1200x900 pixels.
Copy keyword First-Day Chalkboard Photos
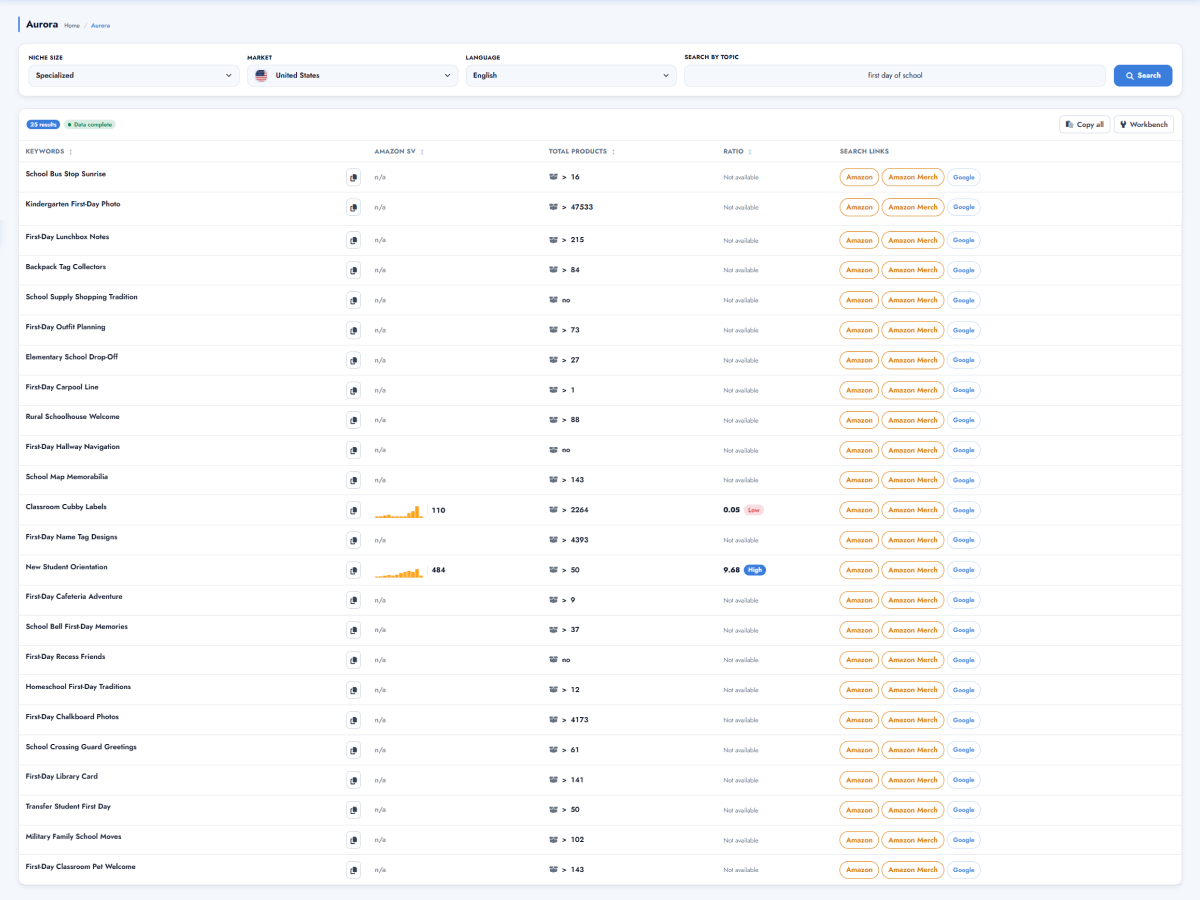point(353,720)
